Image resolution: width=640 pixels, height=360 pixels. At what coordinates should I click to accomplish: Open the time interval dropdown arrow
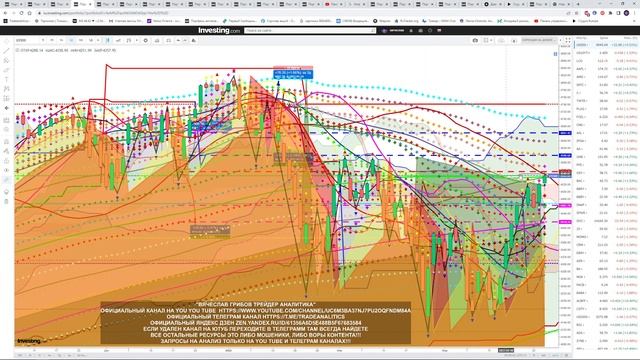(x=98, y=40)
